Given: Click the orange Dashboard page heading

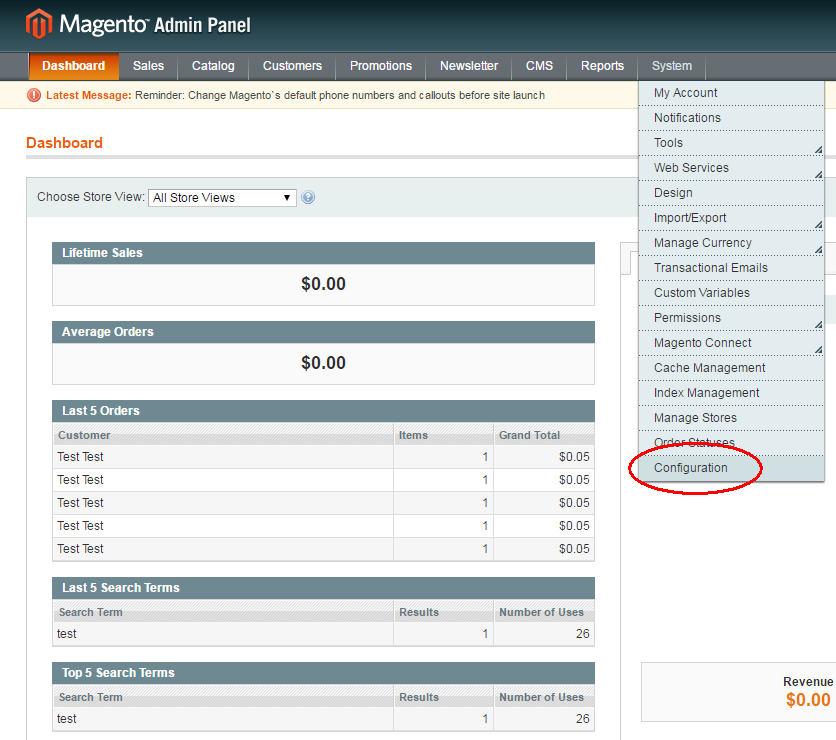Looking at the screenshot, I should coord(65,143).
